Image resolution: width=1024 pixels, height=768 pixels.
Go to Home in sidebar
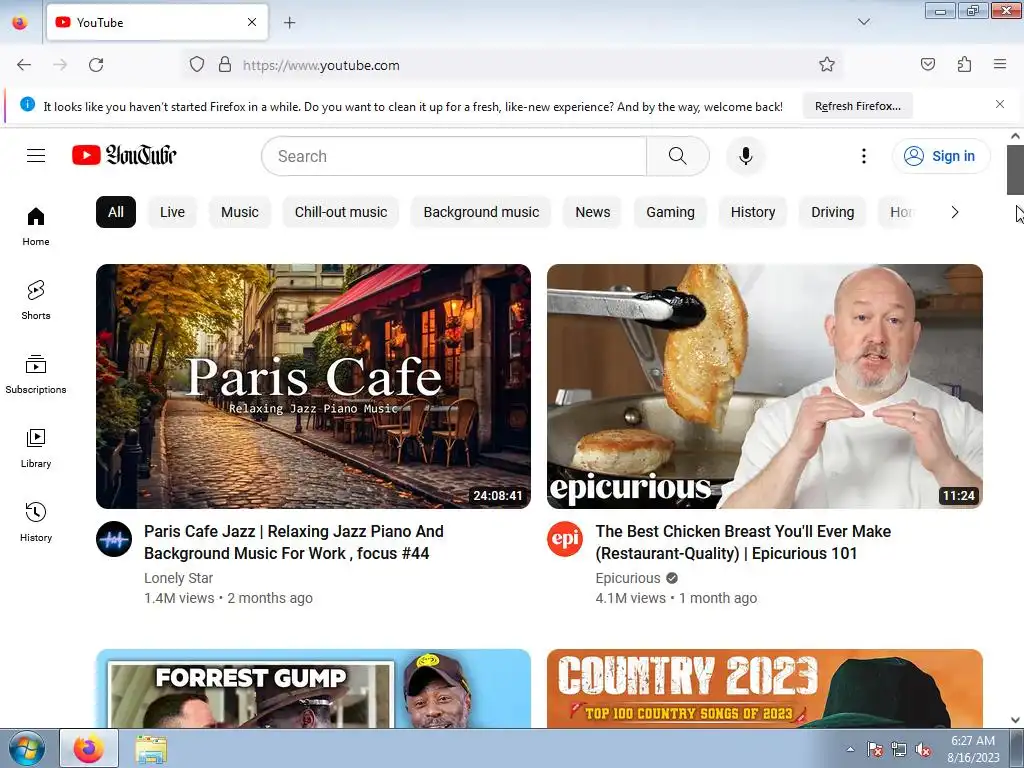point(36,226)
